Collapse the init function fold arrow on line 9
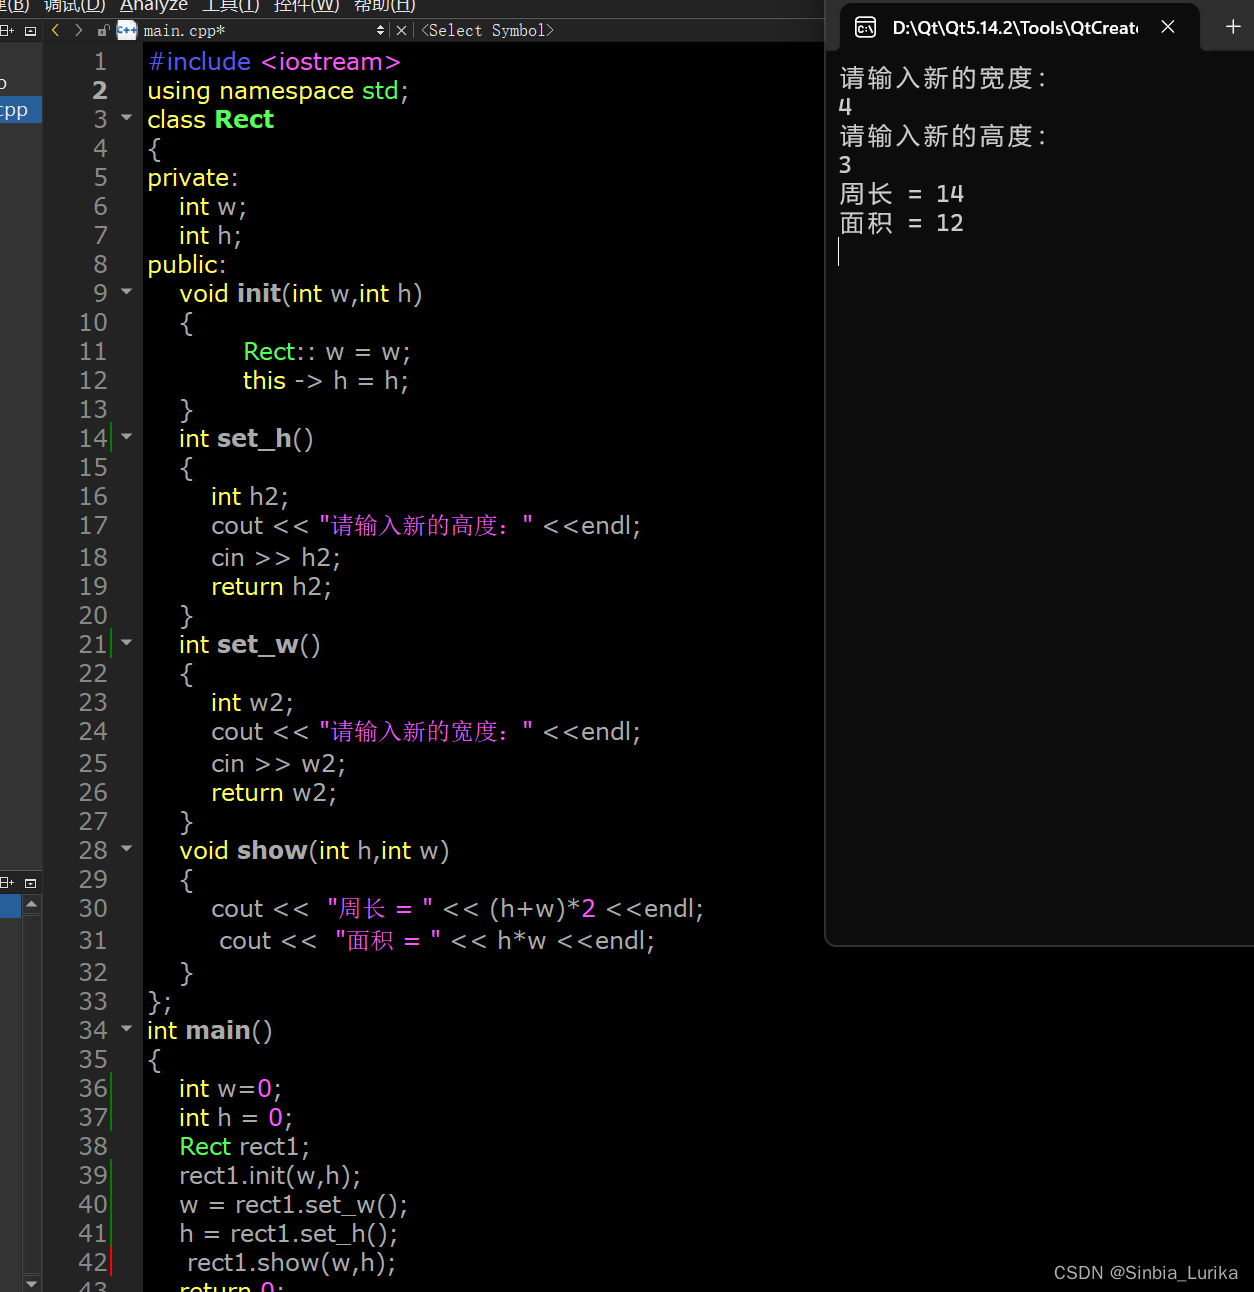 (127, 292)
